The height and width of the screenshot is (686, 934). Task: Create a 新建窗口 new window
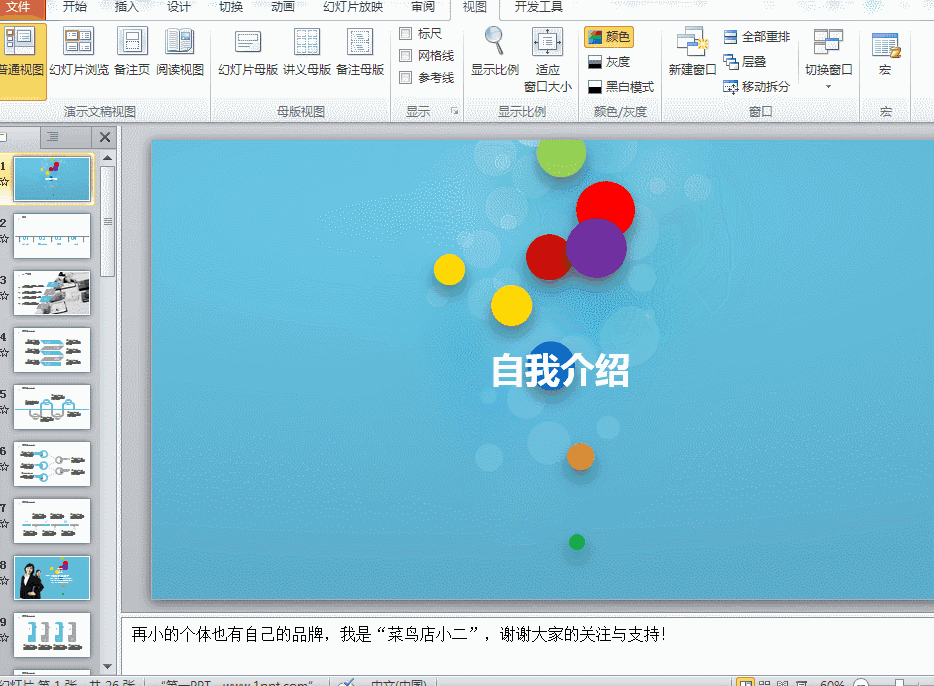(x=692, y=55)
